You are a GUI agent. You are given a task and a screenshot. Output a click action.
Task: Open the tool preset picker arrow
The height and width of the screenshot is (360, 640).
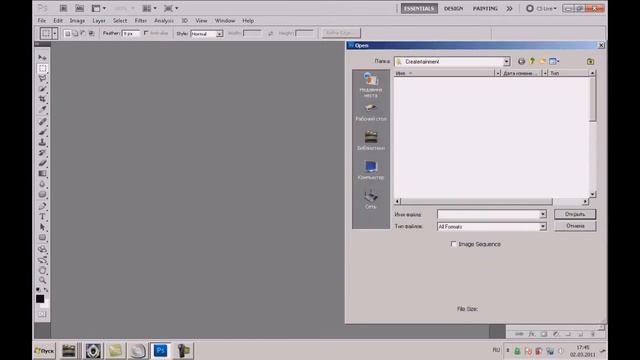(x=55, y=33)
